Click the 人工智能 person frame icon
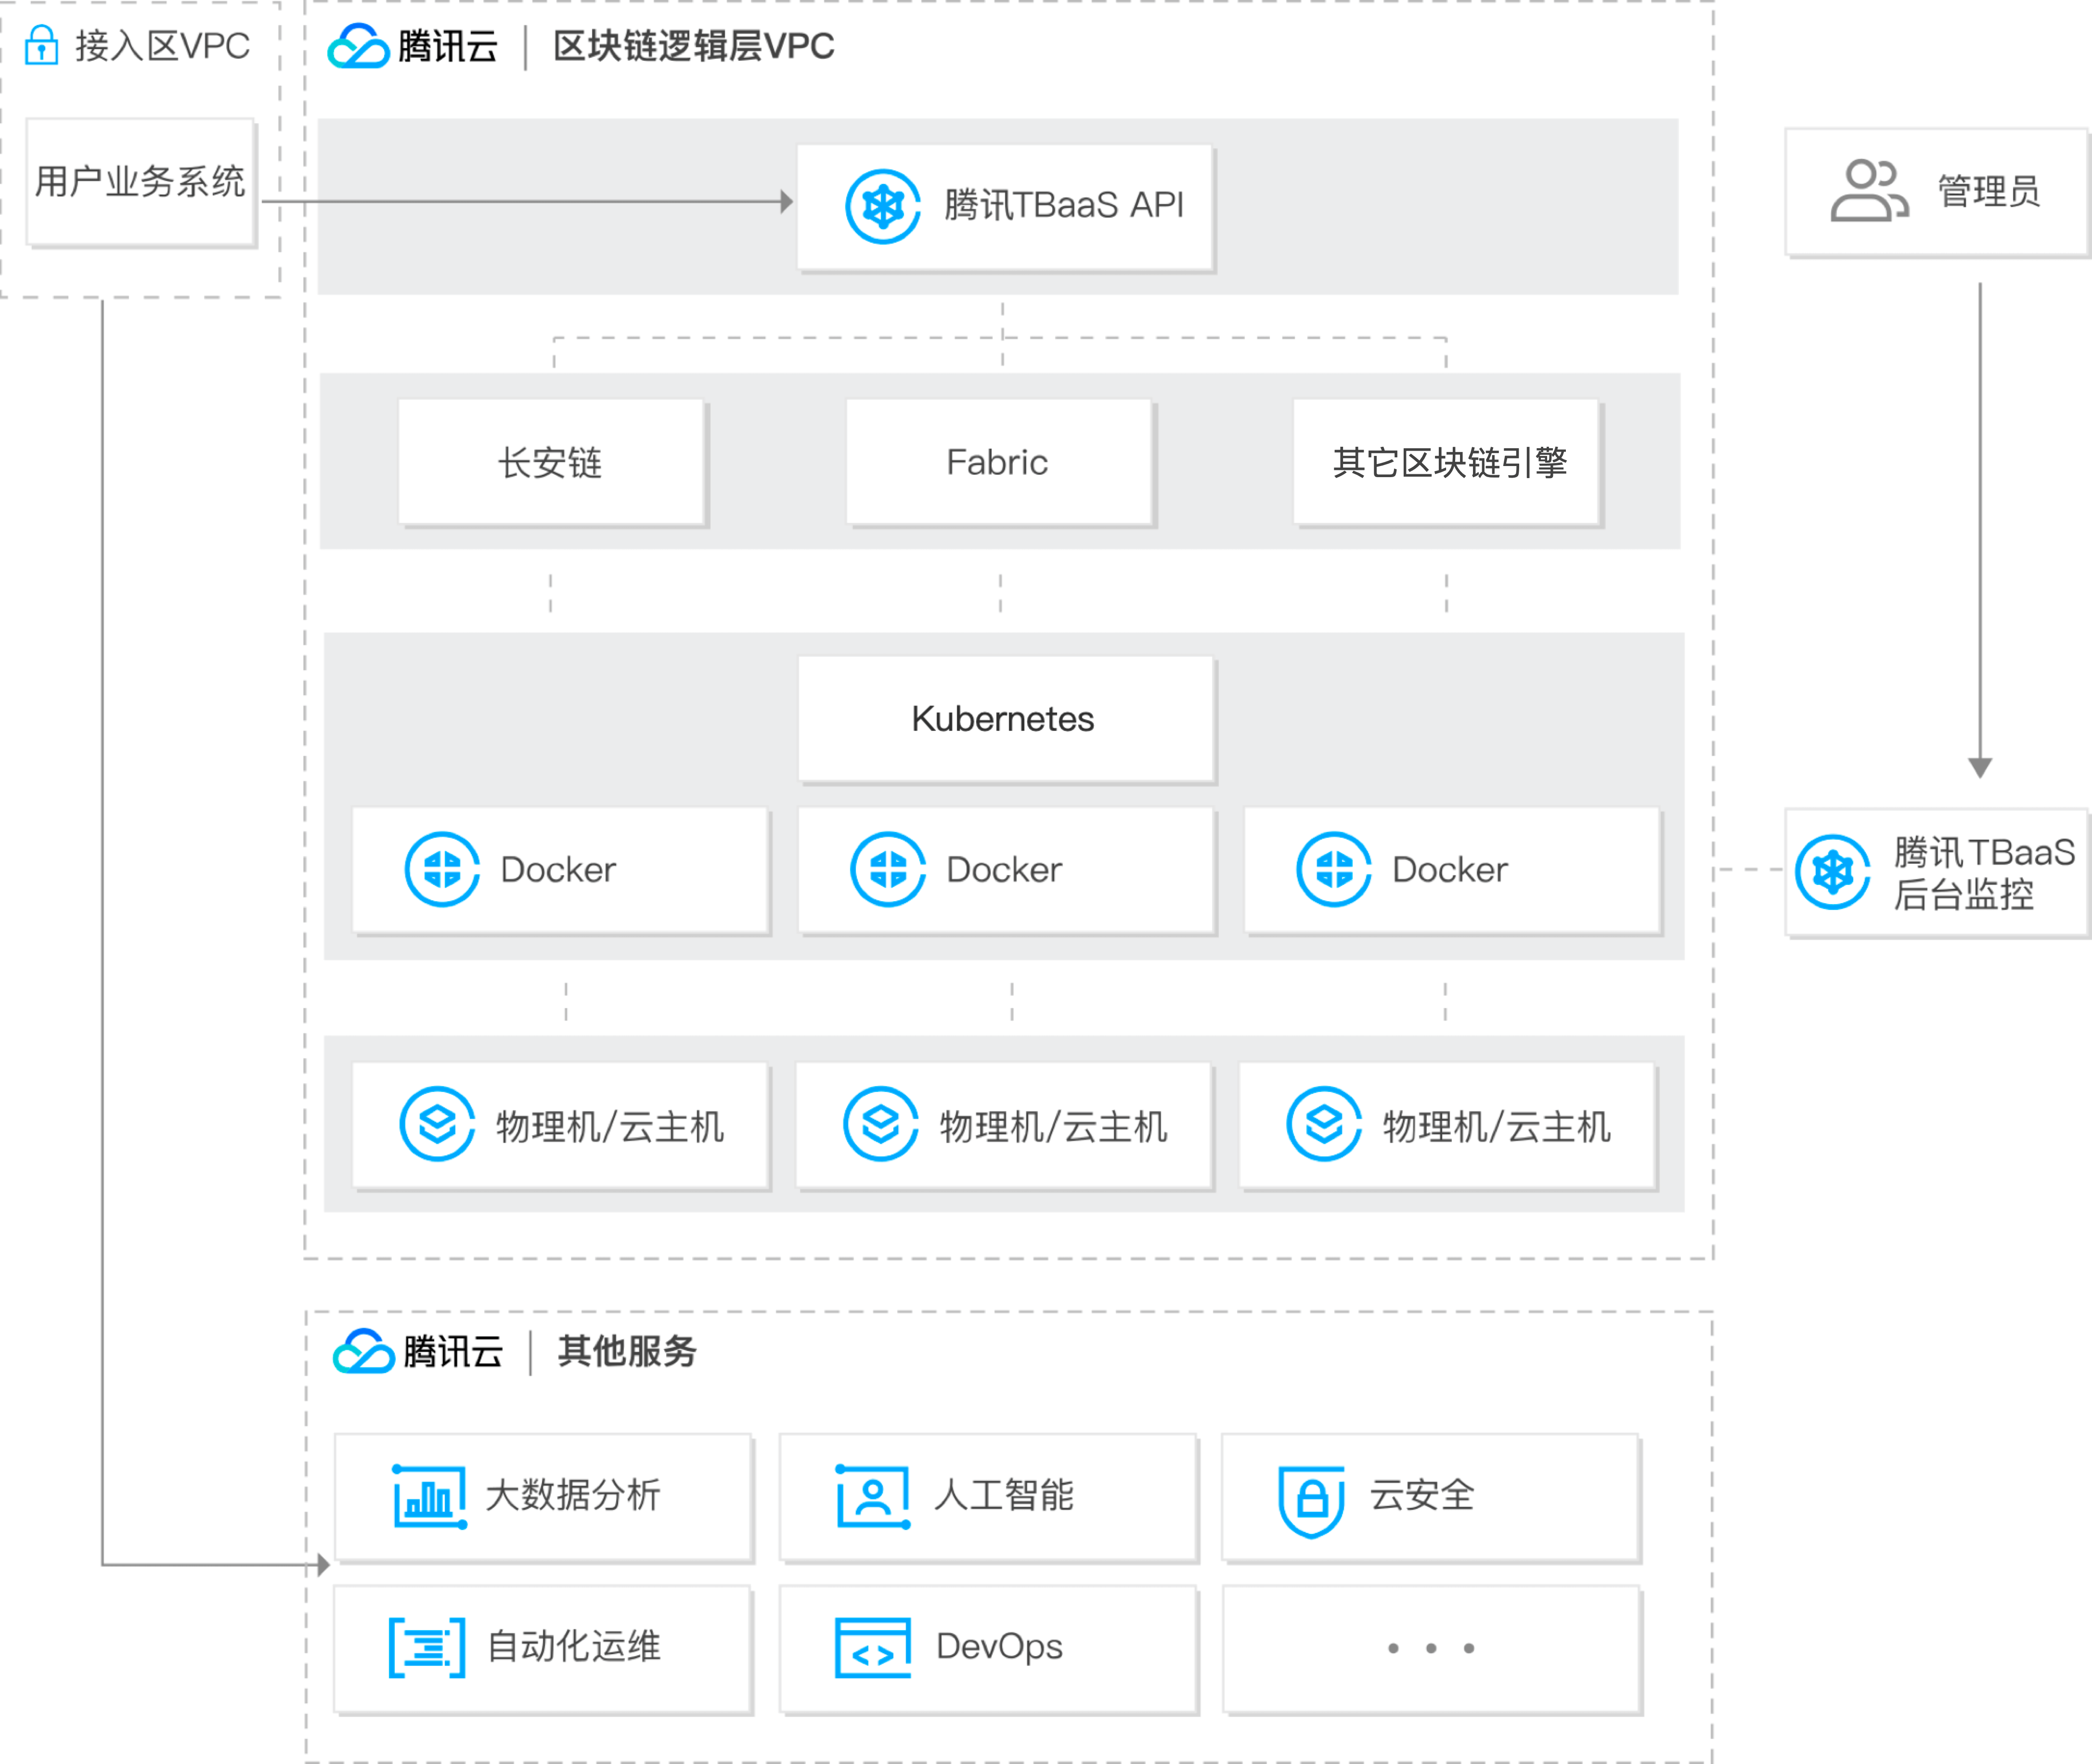Screen dimensions: 2092x1764 873,1496
